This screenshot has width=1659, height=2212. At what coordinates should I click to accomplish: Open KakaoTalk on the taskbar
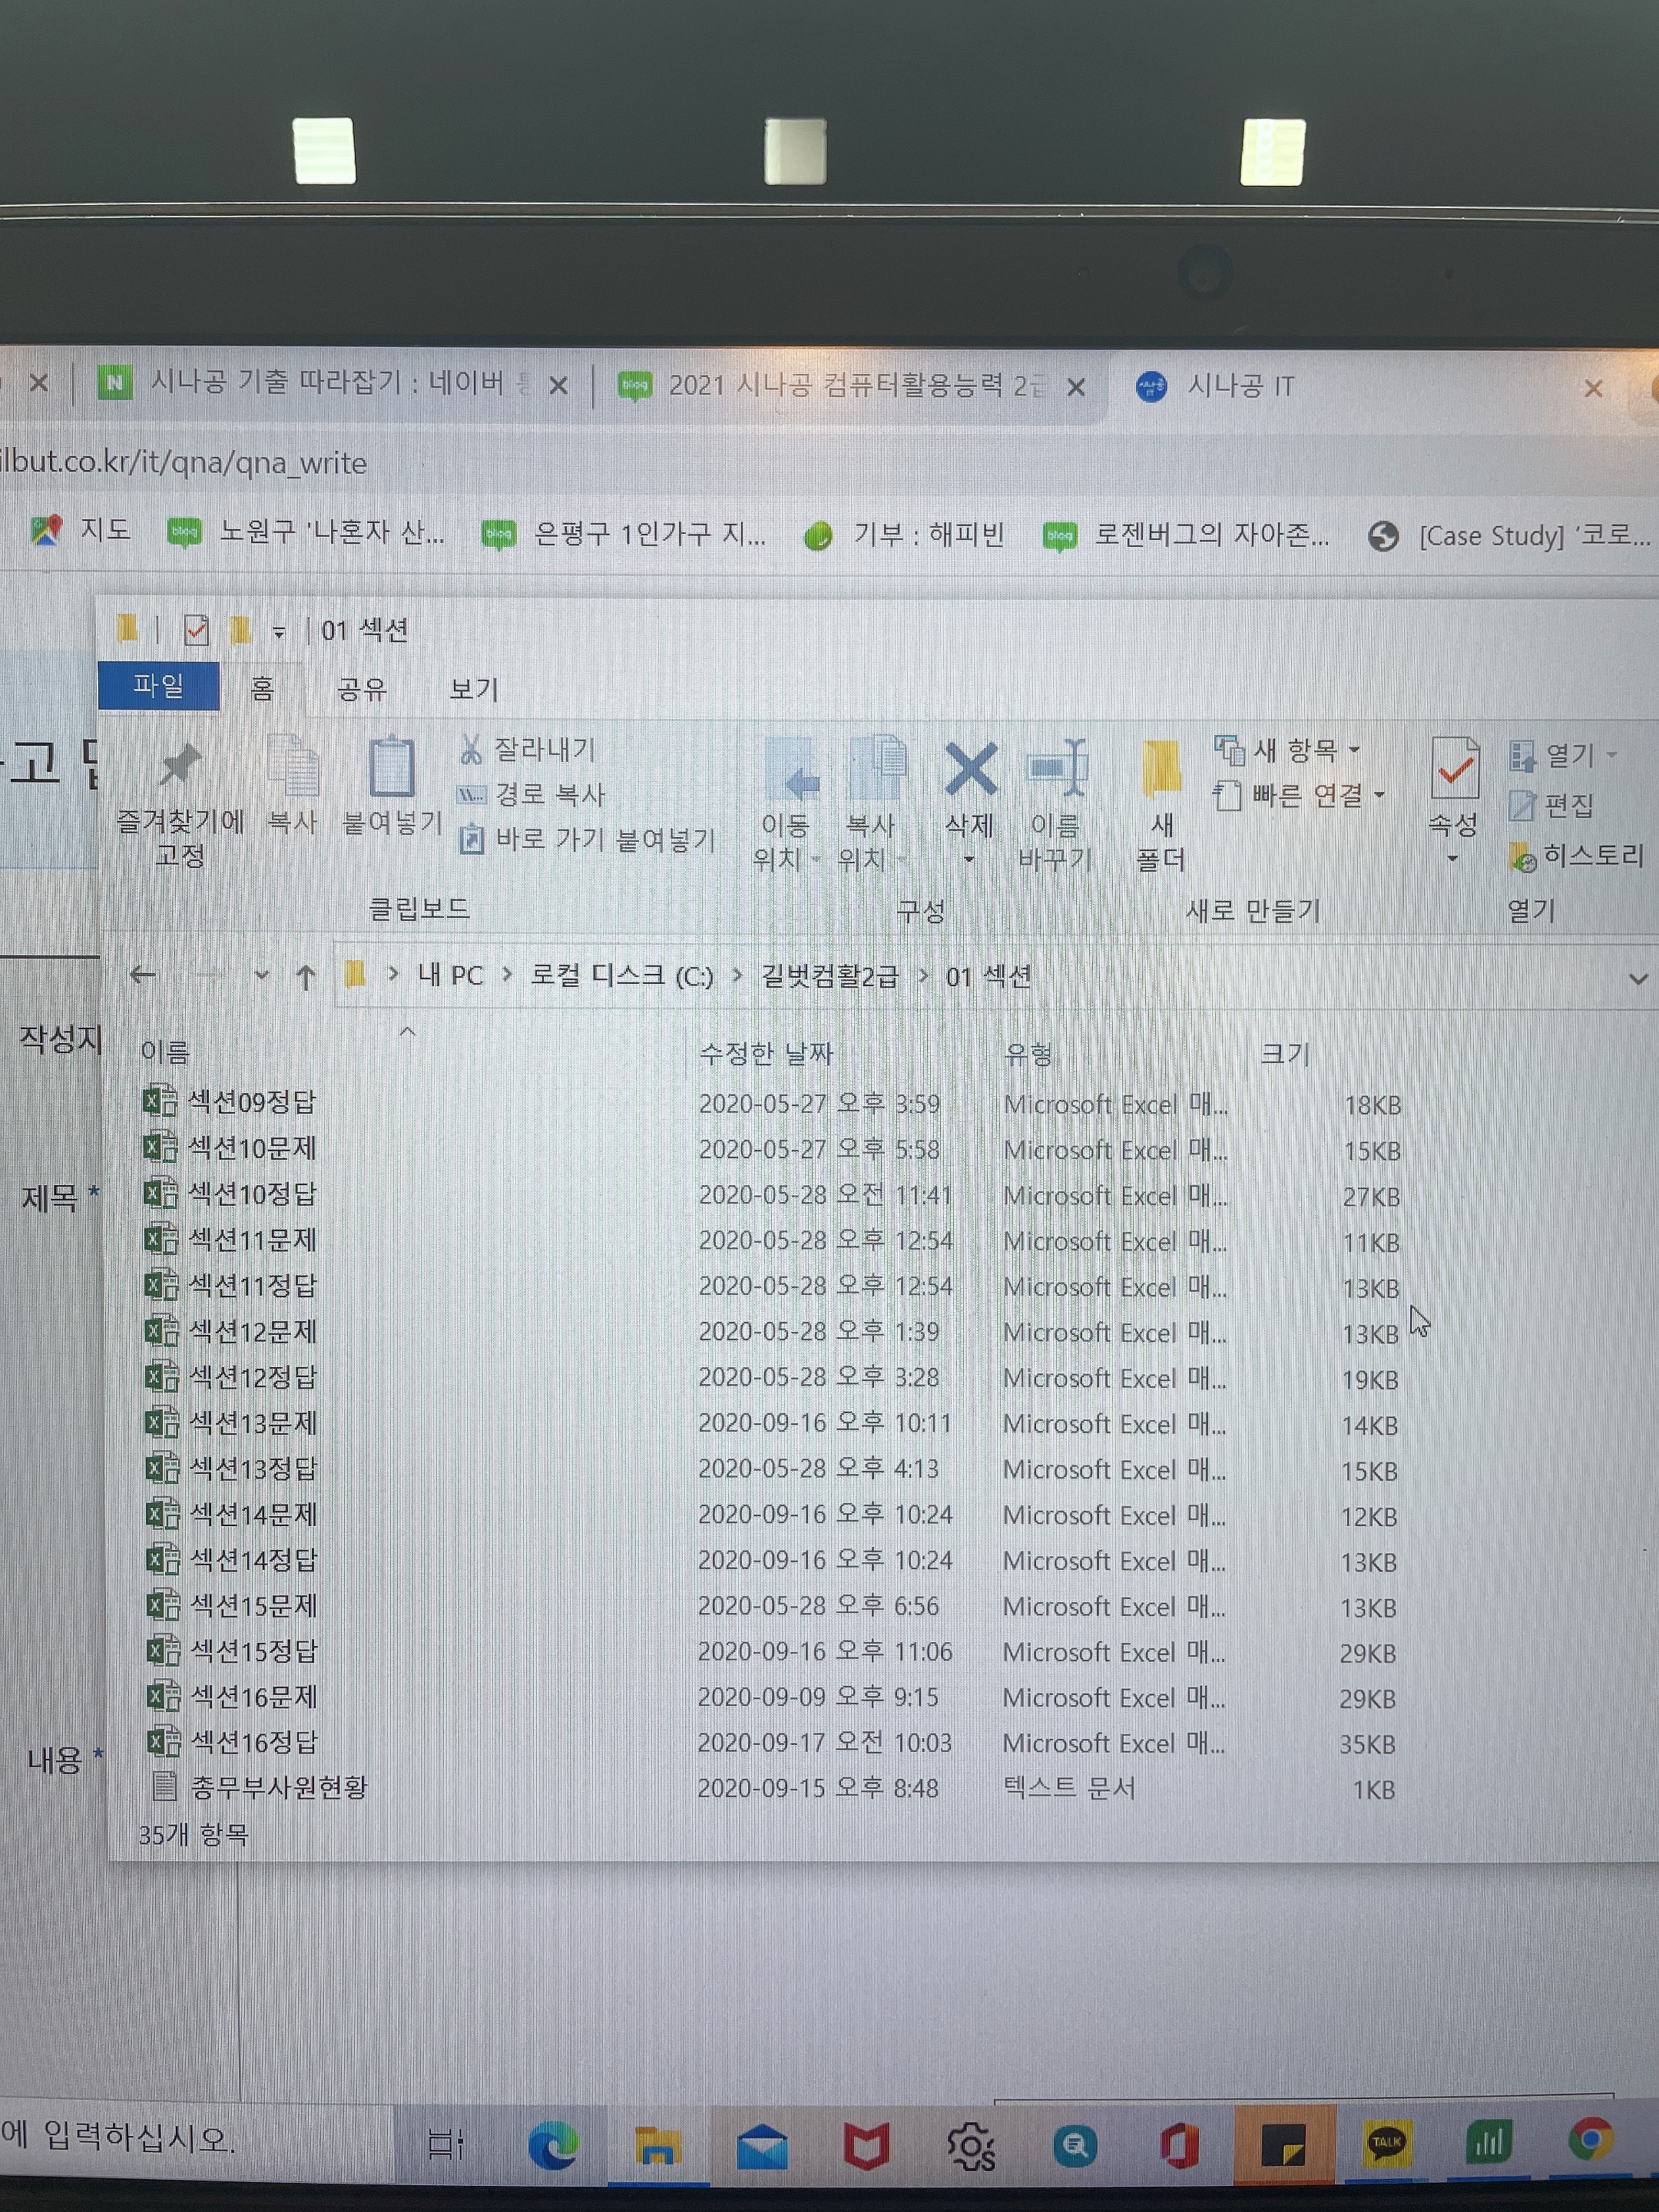pyautogui.click(x=1386, y=2144)
